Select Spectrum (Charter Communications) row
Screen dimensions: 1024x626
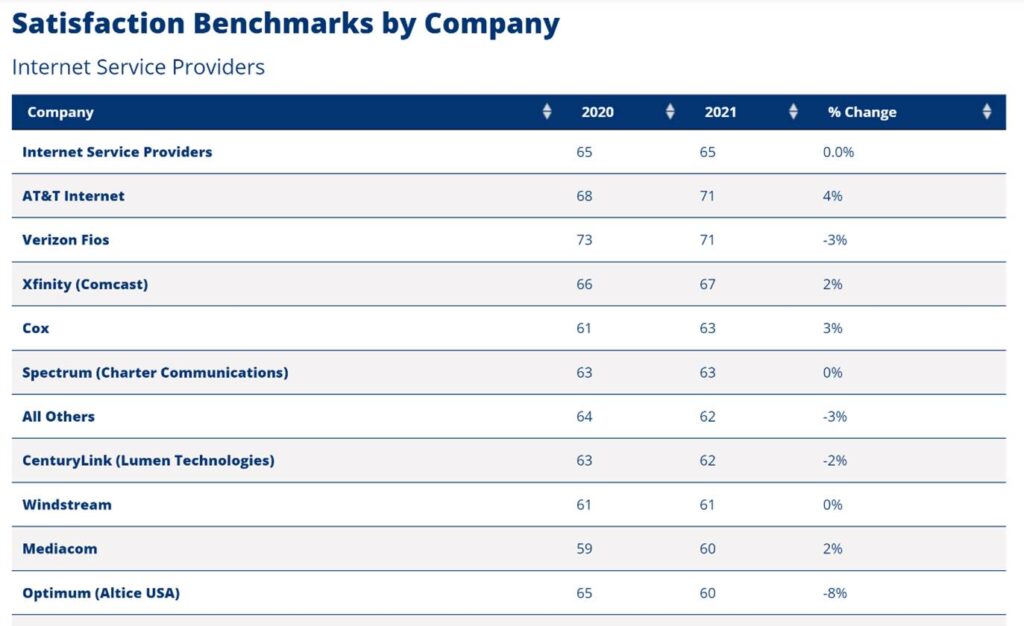coord(155,372)
